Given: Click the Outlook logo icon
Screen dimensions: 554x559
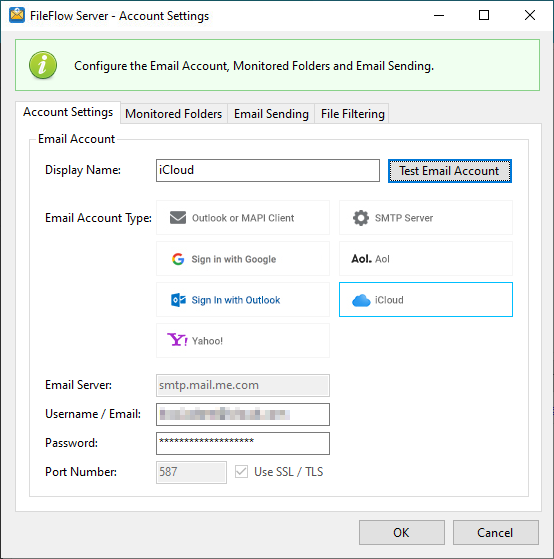Looking at the screenshot, I should pos(178,300).
